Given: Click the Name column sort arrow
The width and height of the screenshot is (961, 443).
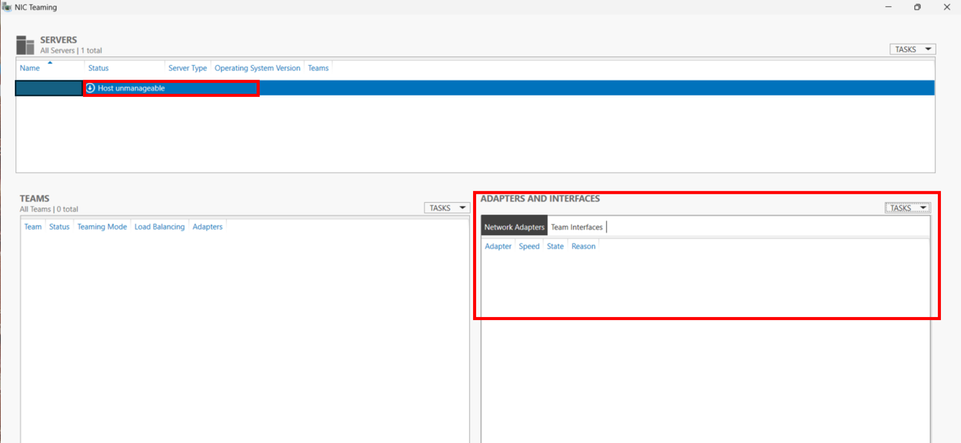Looking at the screenshot, I should [x=50, y=62].
